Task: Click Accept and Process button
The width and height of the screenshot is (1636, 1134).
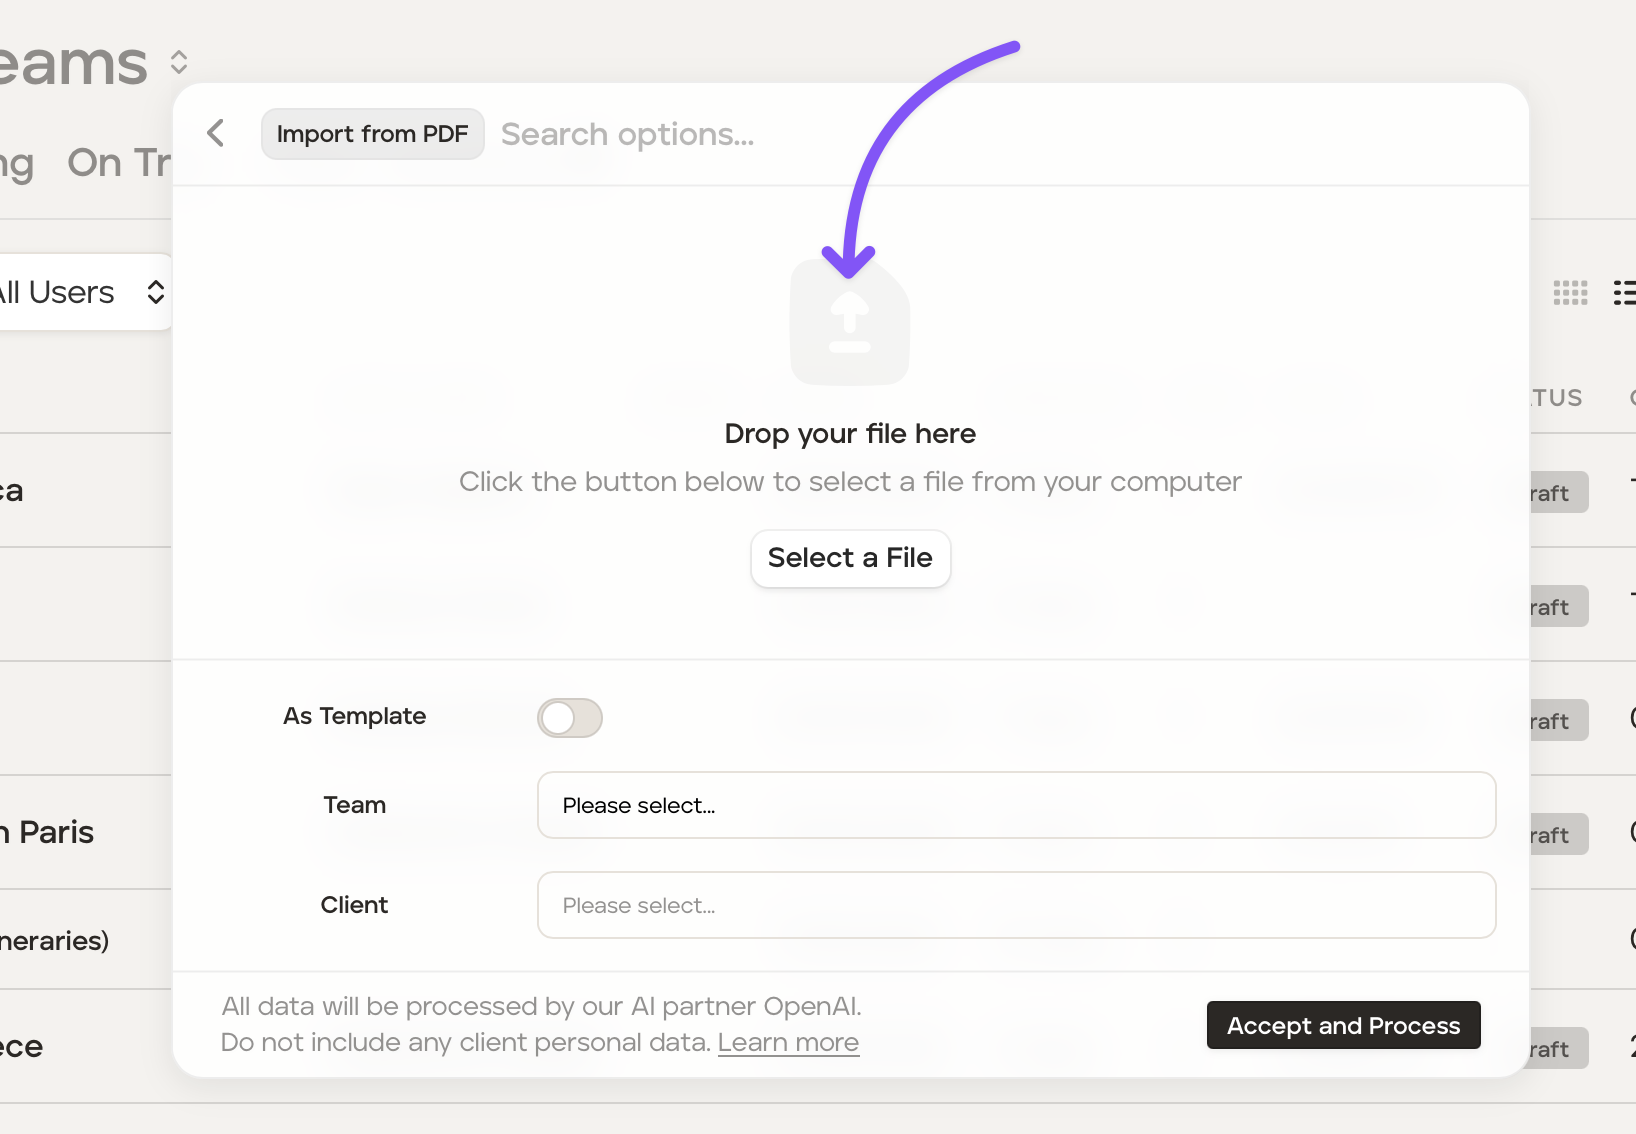Action: (1343, 1025)
